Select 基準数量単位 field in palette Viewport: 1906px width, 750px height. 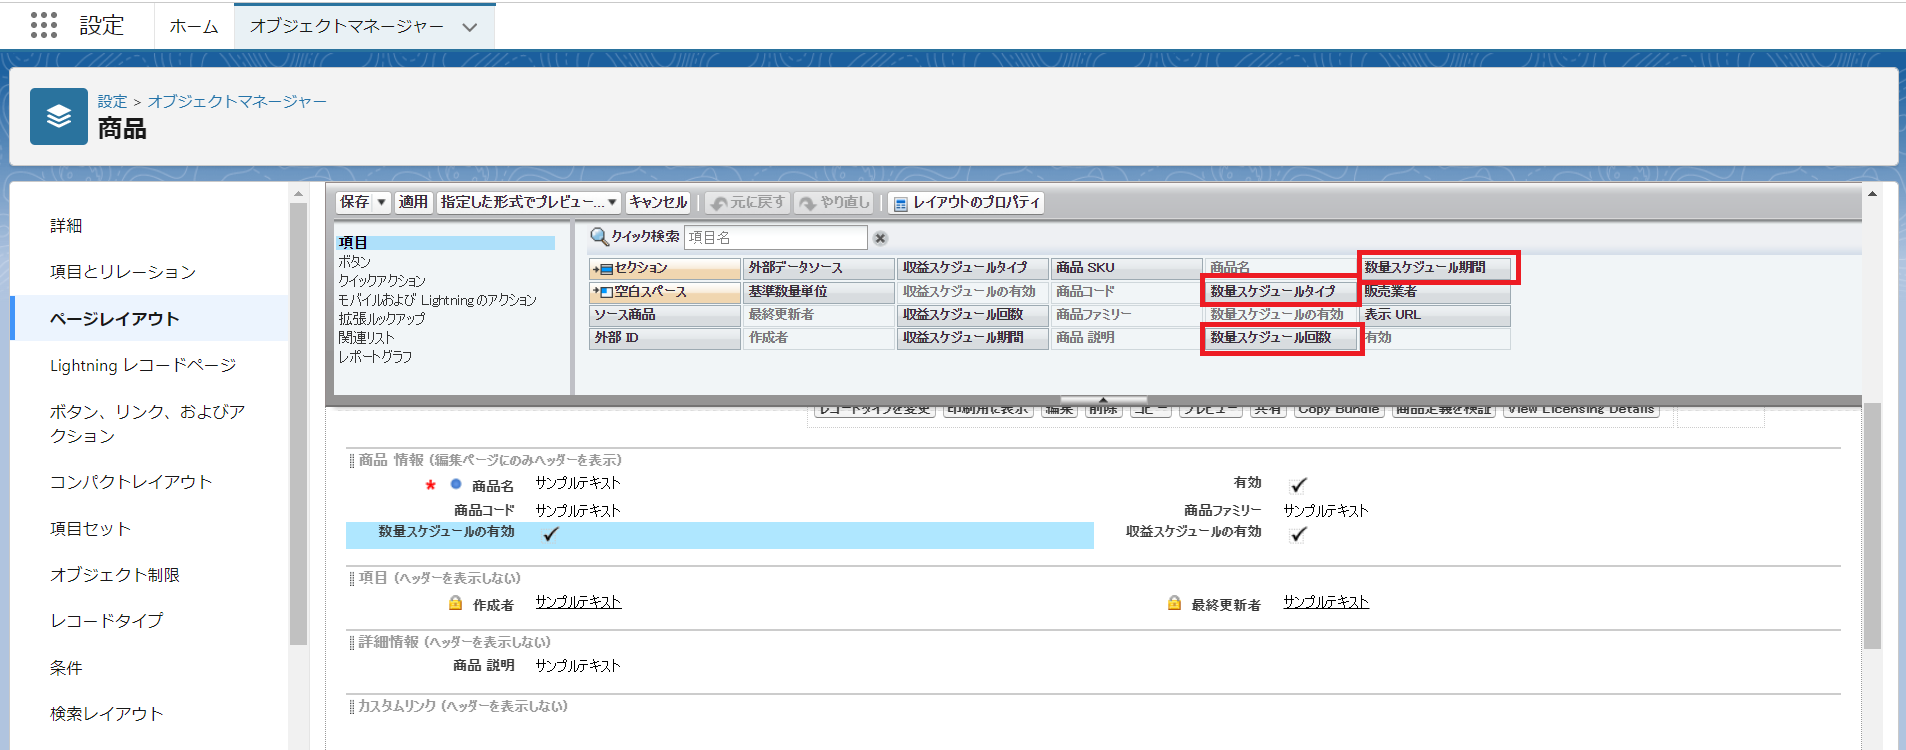coord(819,292)
